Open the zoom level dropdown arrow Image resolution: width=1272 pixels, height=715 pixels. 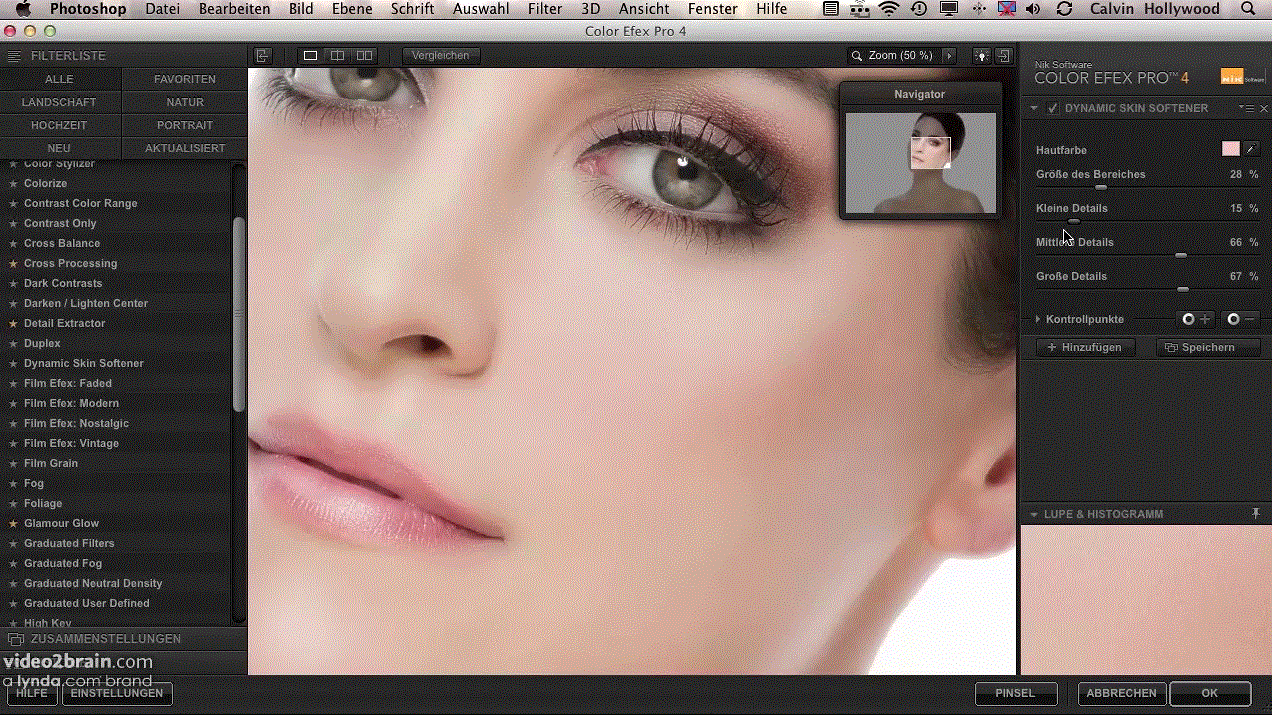tap(949, 56)
